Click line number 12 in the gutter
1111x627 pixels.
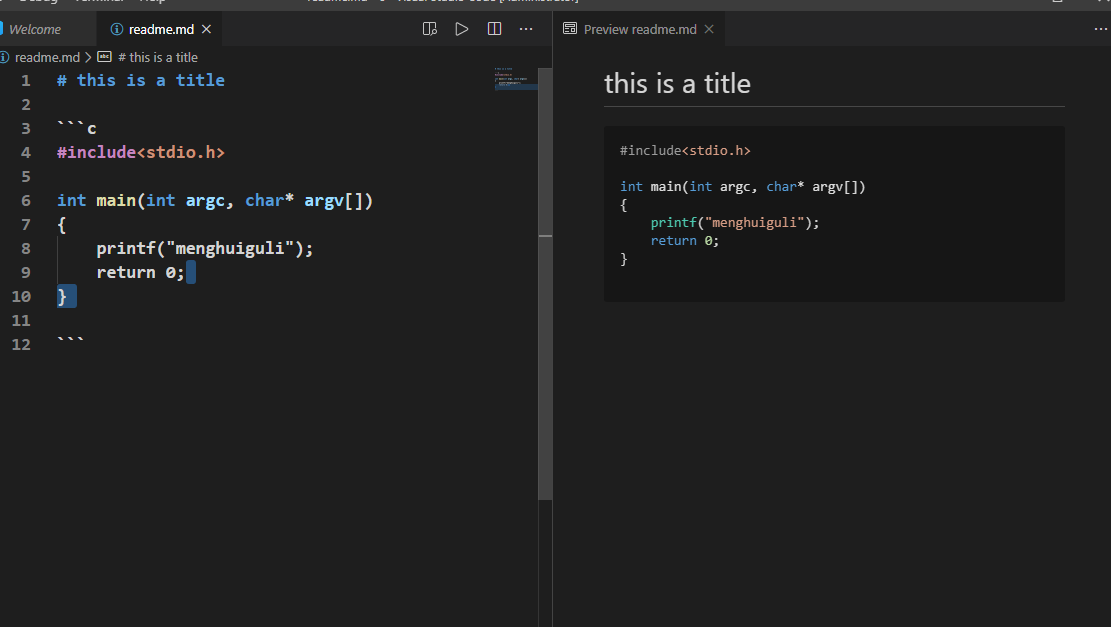(x=21, y=344)
